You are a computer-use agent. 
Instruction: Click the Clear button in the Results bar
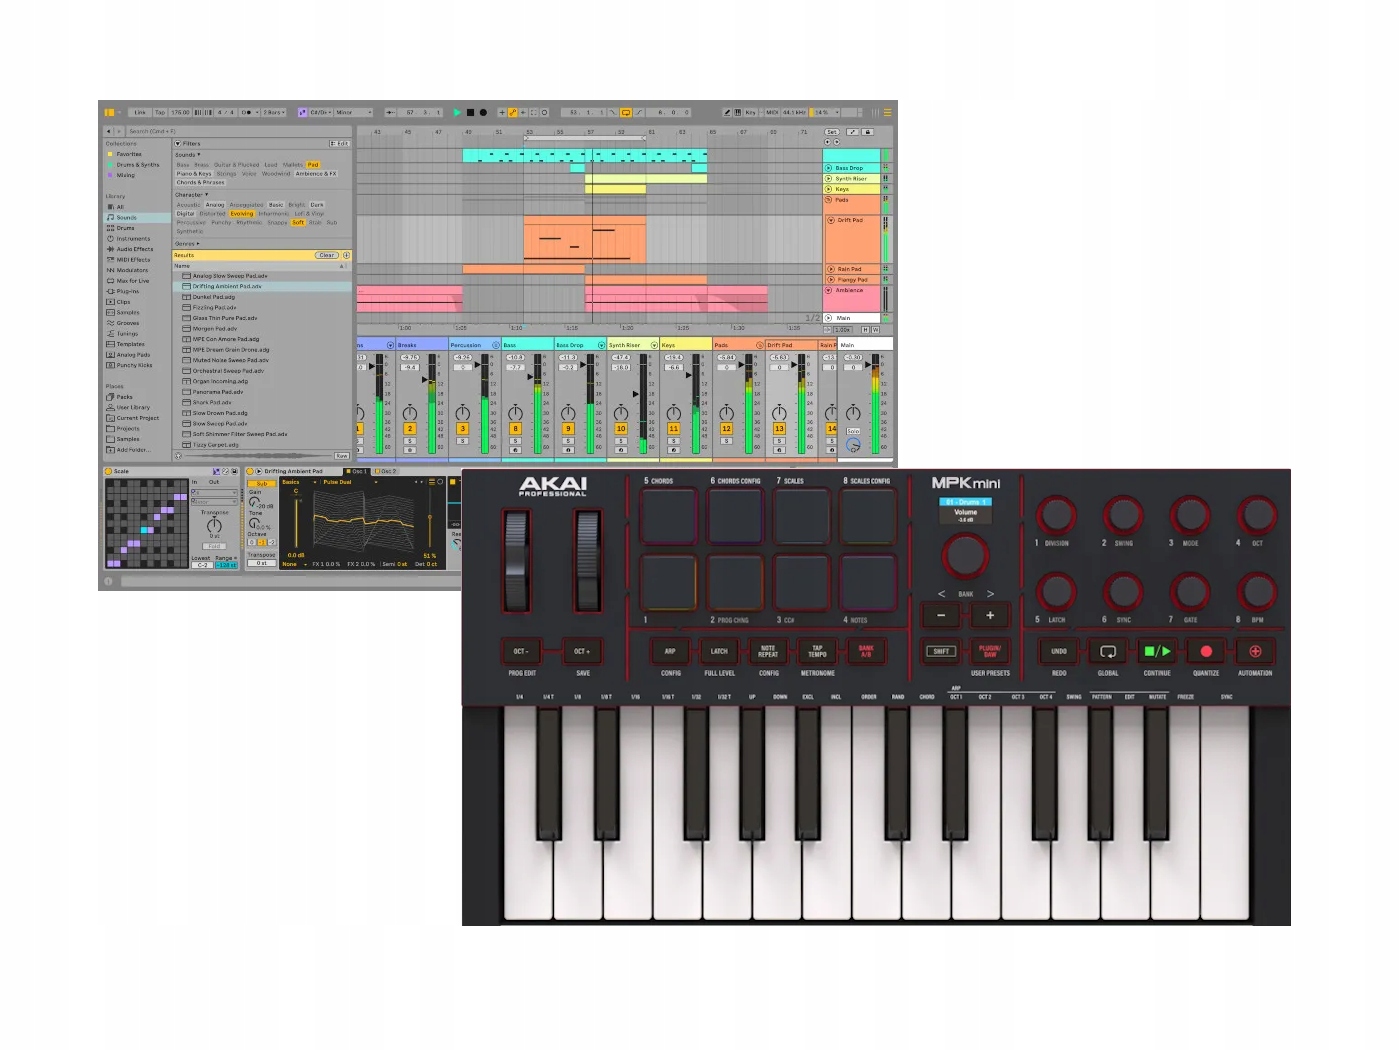326,255
